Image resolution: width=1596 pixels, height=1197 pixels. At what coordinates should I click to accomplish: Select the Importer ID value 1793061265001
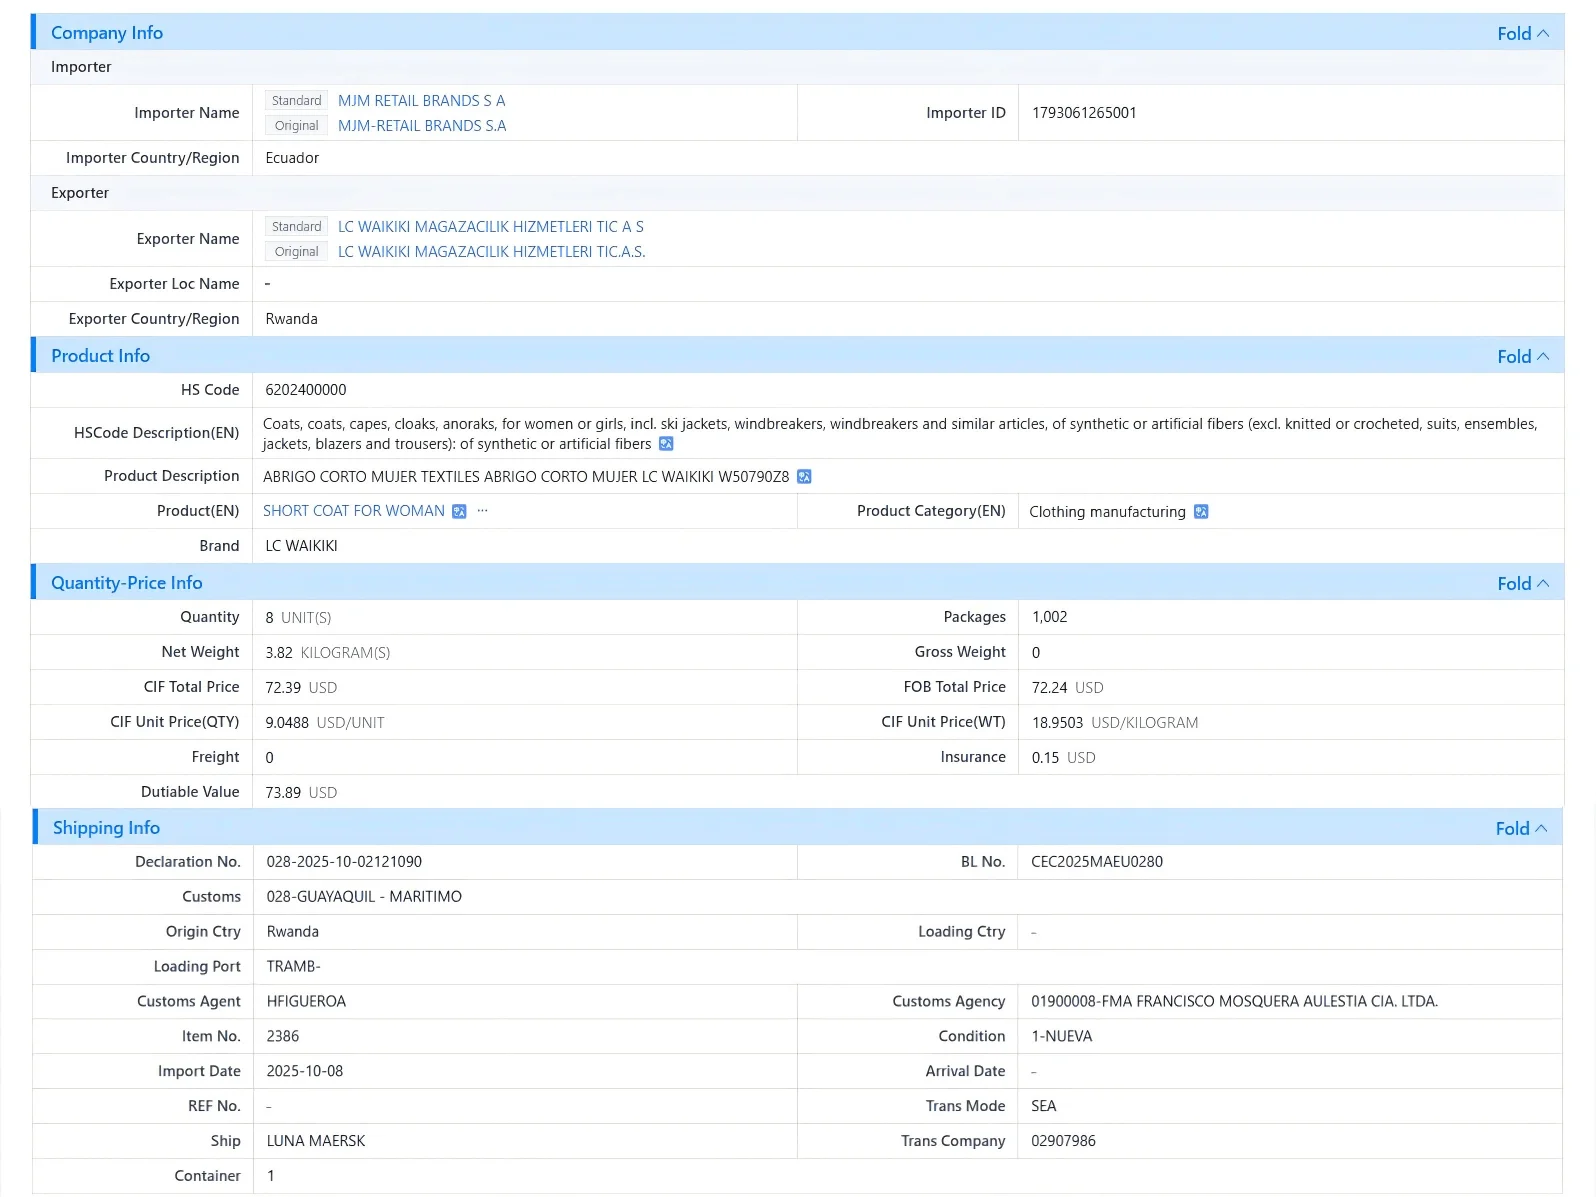pos(1084,113)
